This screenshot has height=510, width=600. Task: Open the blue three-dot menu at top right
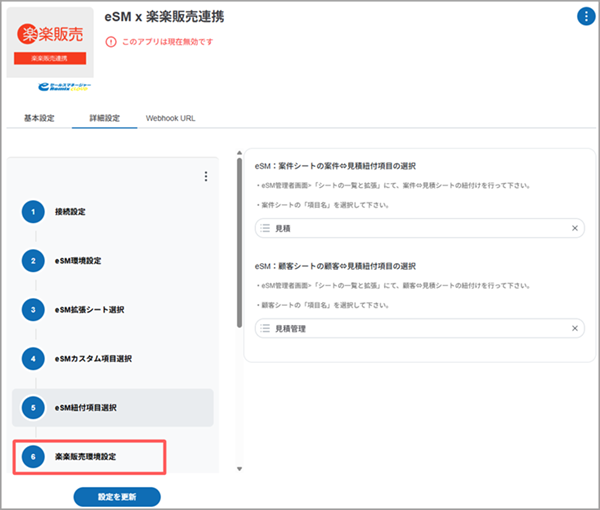(585, 16)
